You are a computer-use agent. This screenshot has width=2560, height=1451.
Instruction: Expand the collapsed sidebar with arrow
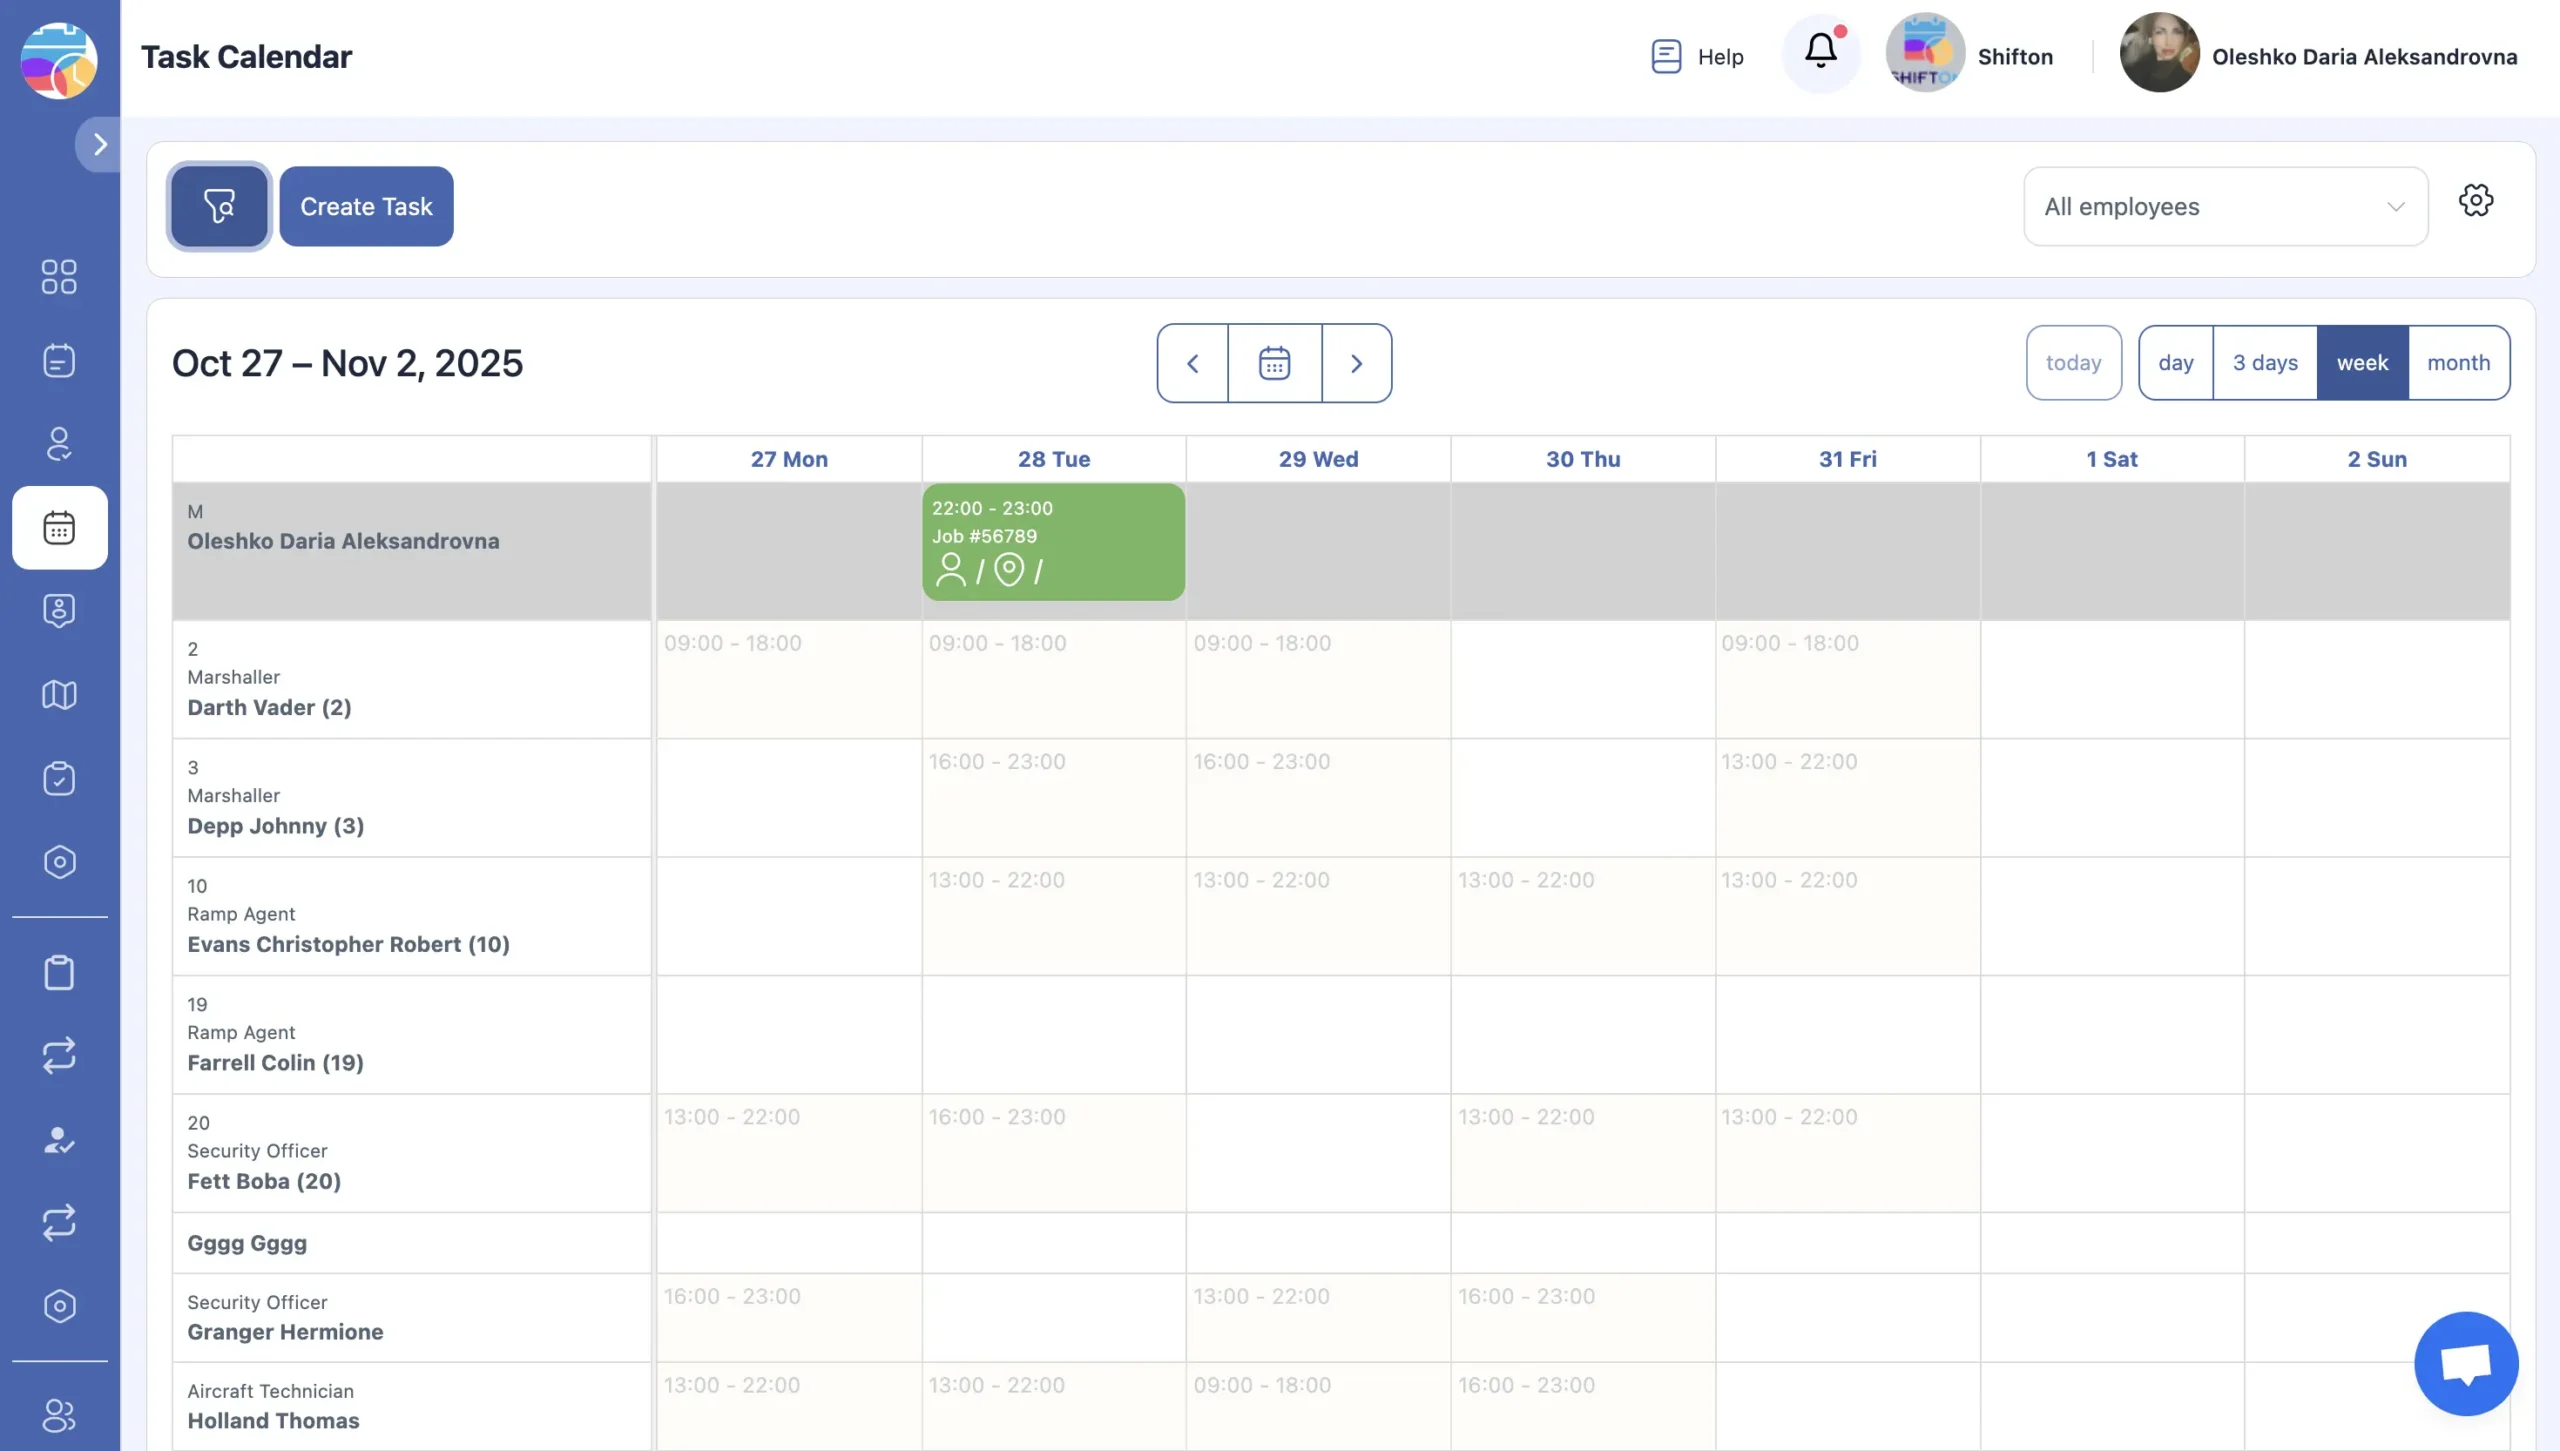coord(99,144)
